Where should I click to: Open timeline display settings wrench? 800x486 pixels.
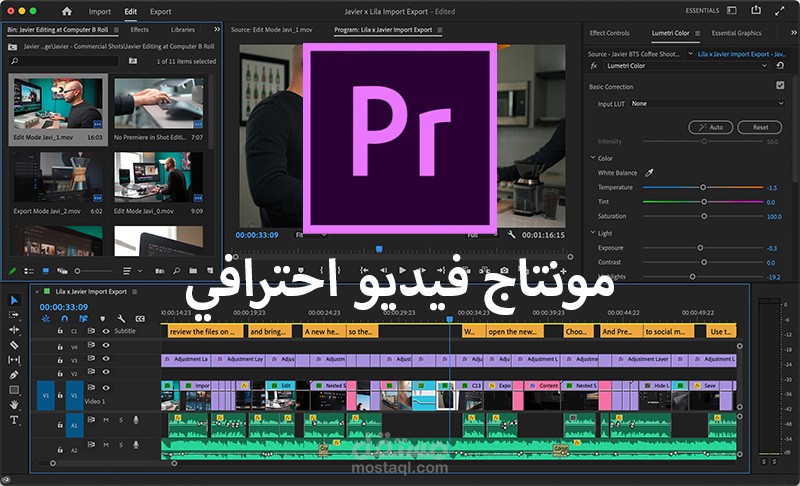pos(121,319)
